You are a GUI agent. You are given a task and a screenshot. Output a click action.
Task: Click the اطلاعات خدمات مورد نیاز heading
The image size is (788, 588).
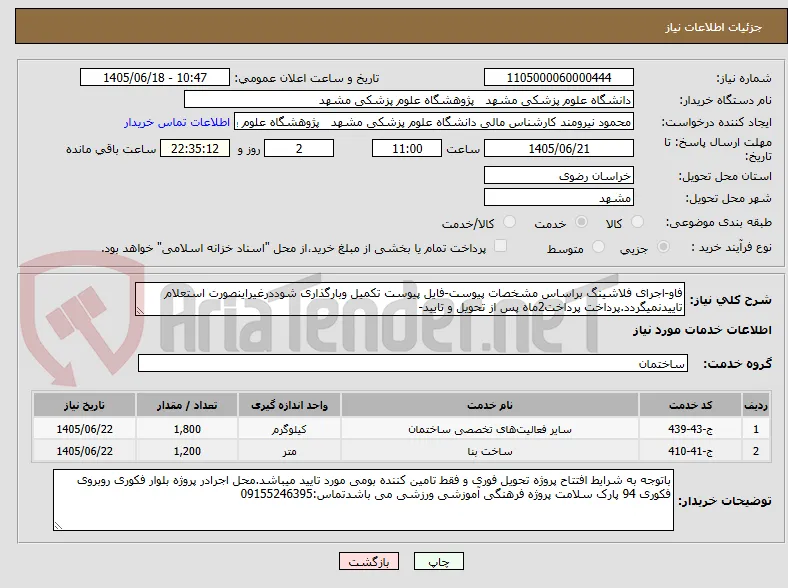(702, 330)
